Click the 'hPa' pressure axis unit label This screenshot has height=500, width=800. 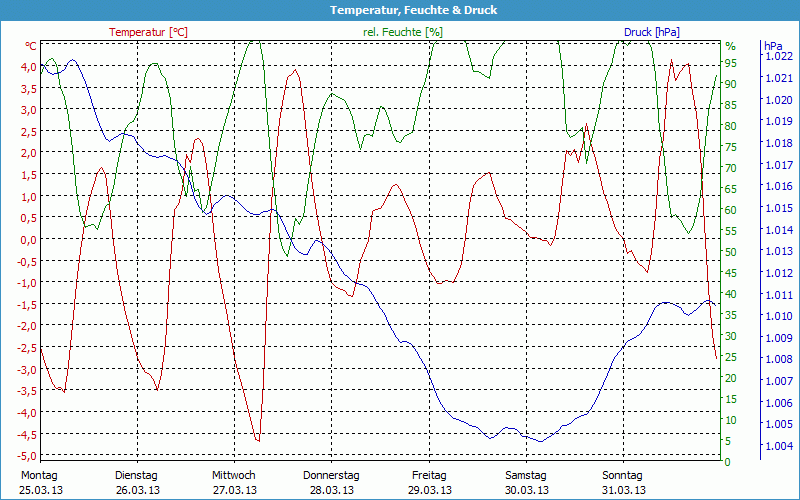(x=773, y=45)
